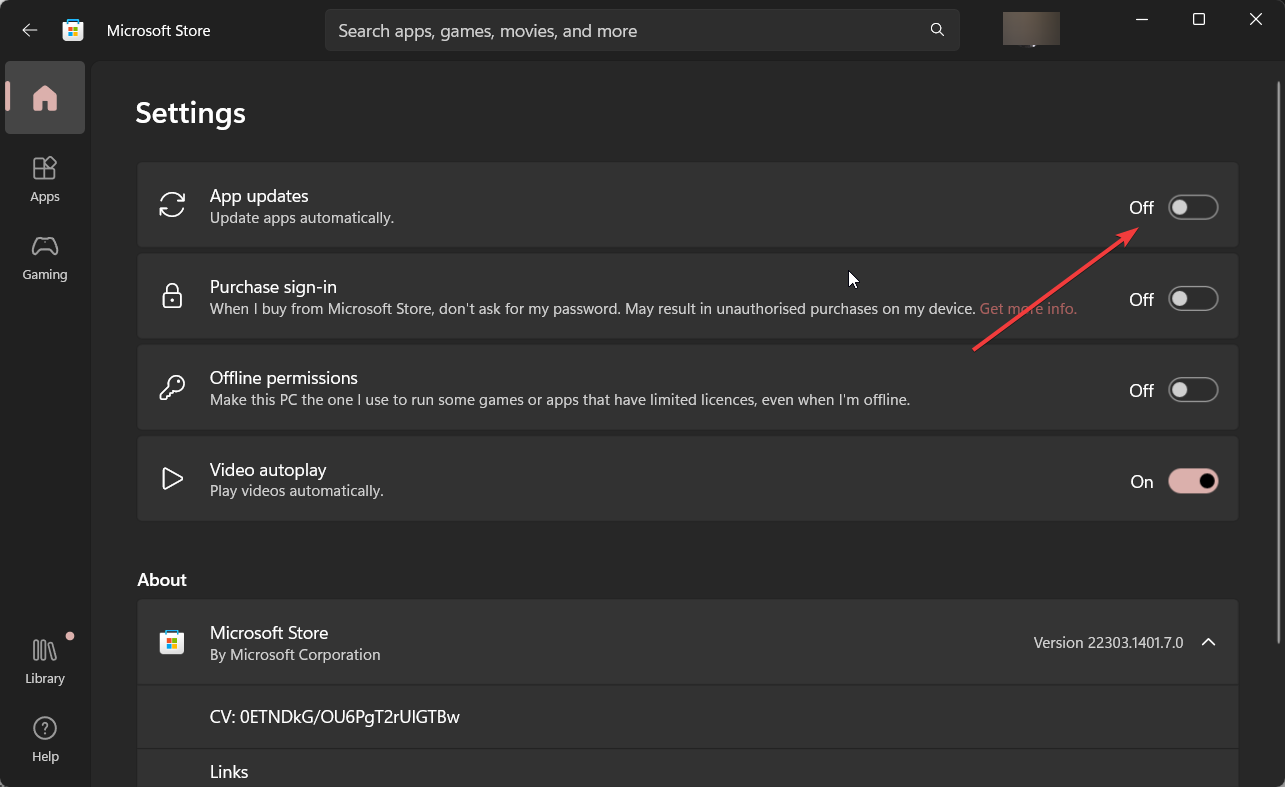Collapse the Microsoft Store version chevron
1285x787 pixels.
pos(1208,642)
